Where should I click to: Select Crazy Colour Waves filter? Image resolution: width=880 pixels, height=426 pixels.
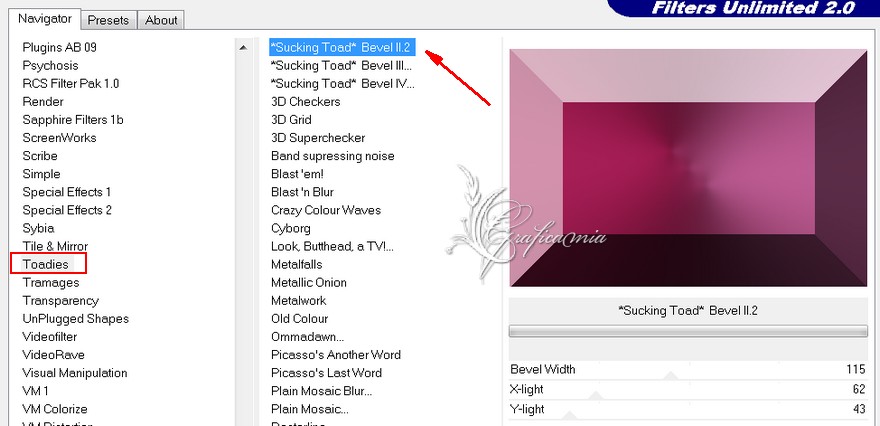coord(326,210)
